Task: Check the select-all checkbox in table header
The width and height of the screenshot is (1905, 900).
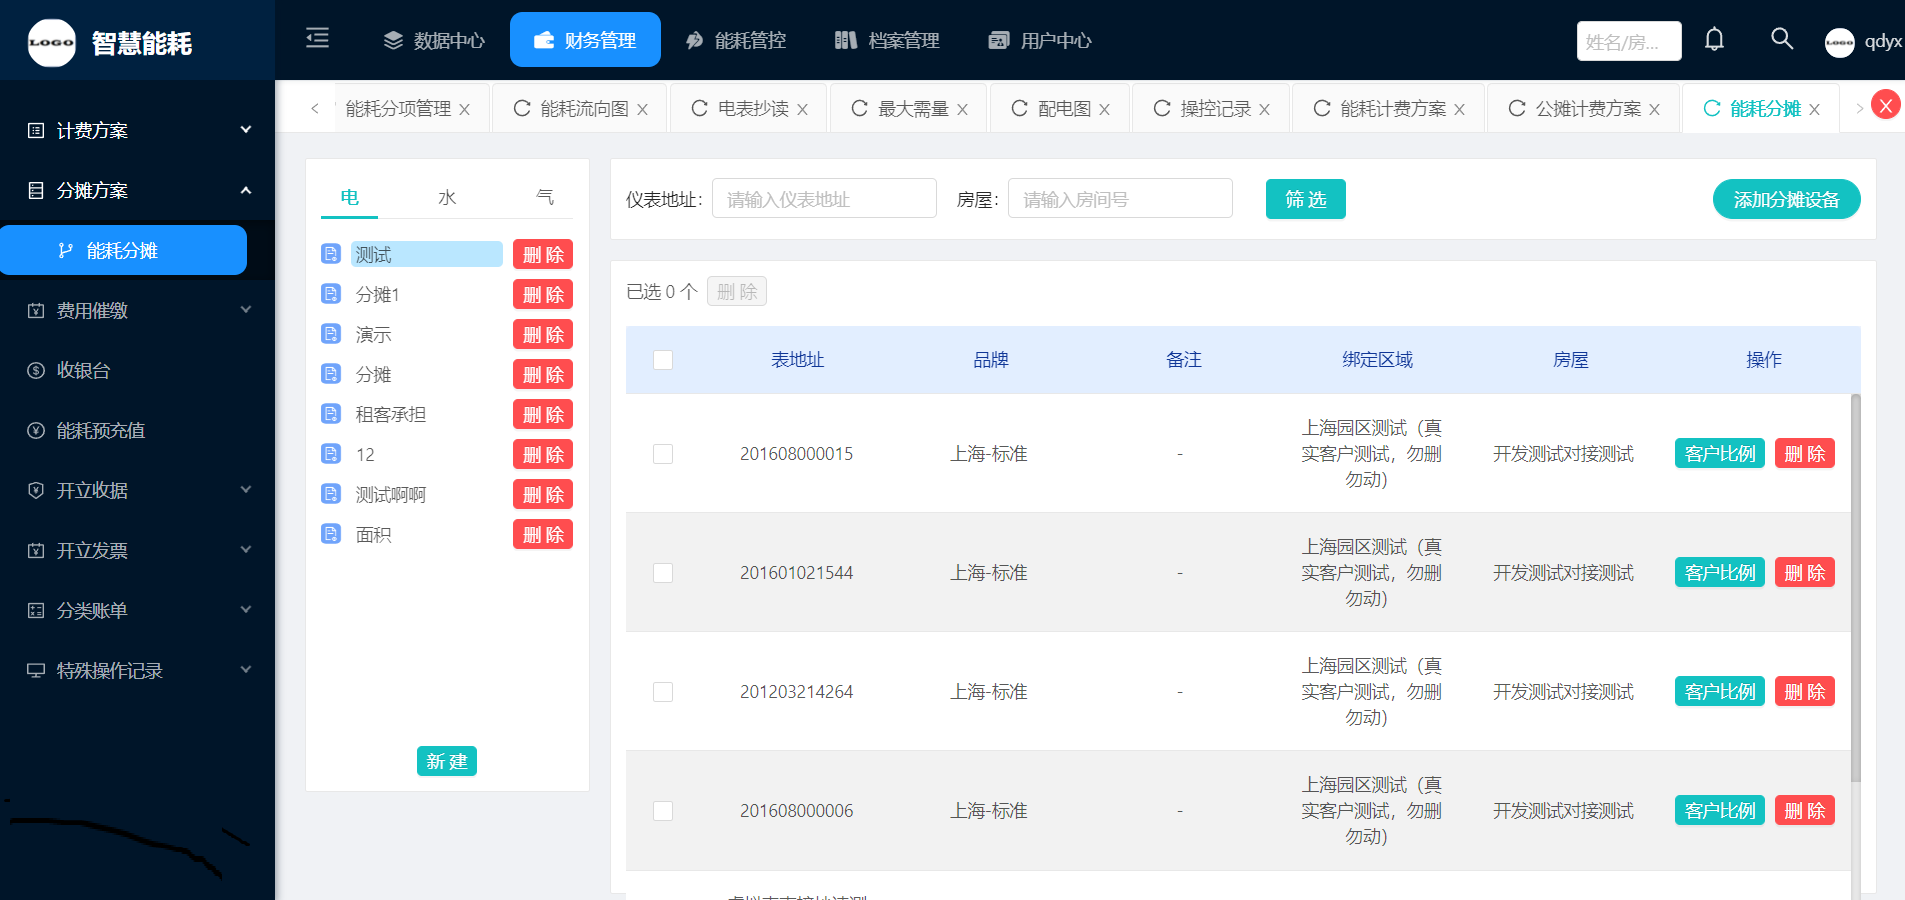Action: point(663,360)
